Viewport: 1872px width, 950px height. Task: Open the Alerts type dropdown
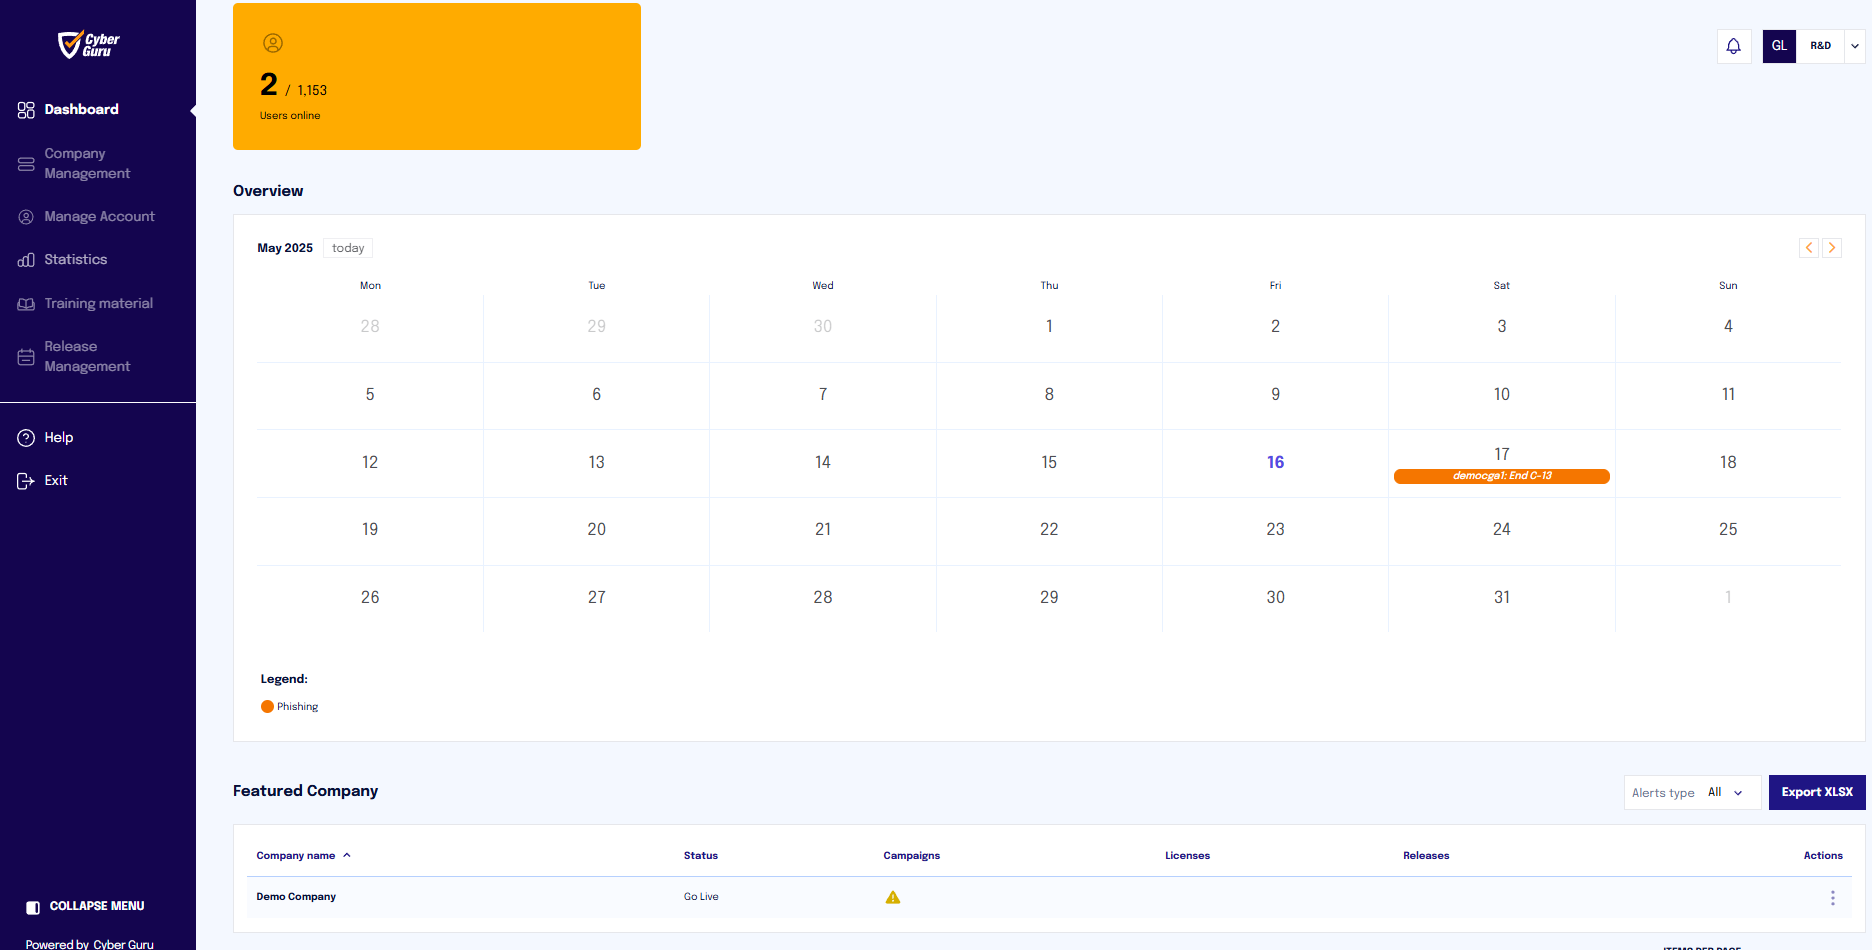click(x=1692, y=792)
